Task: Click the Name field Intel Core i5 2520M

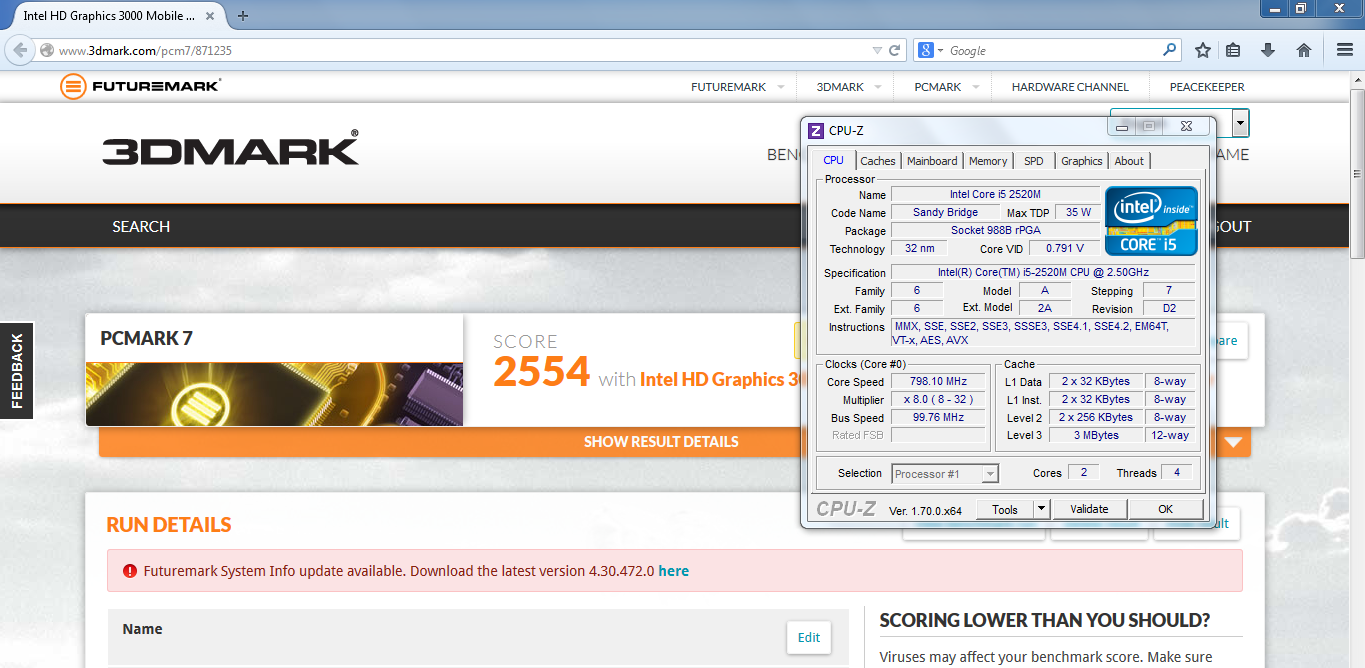Action: coord(995,194)
